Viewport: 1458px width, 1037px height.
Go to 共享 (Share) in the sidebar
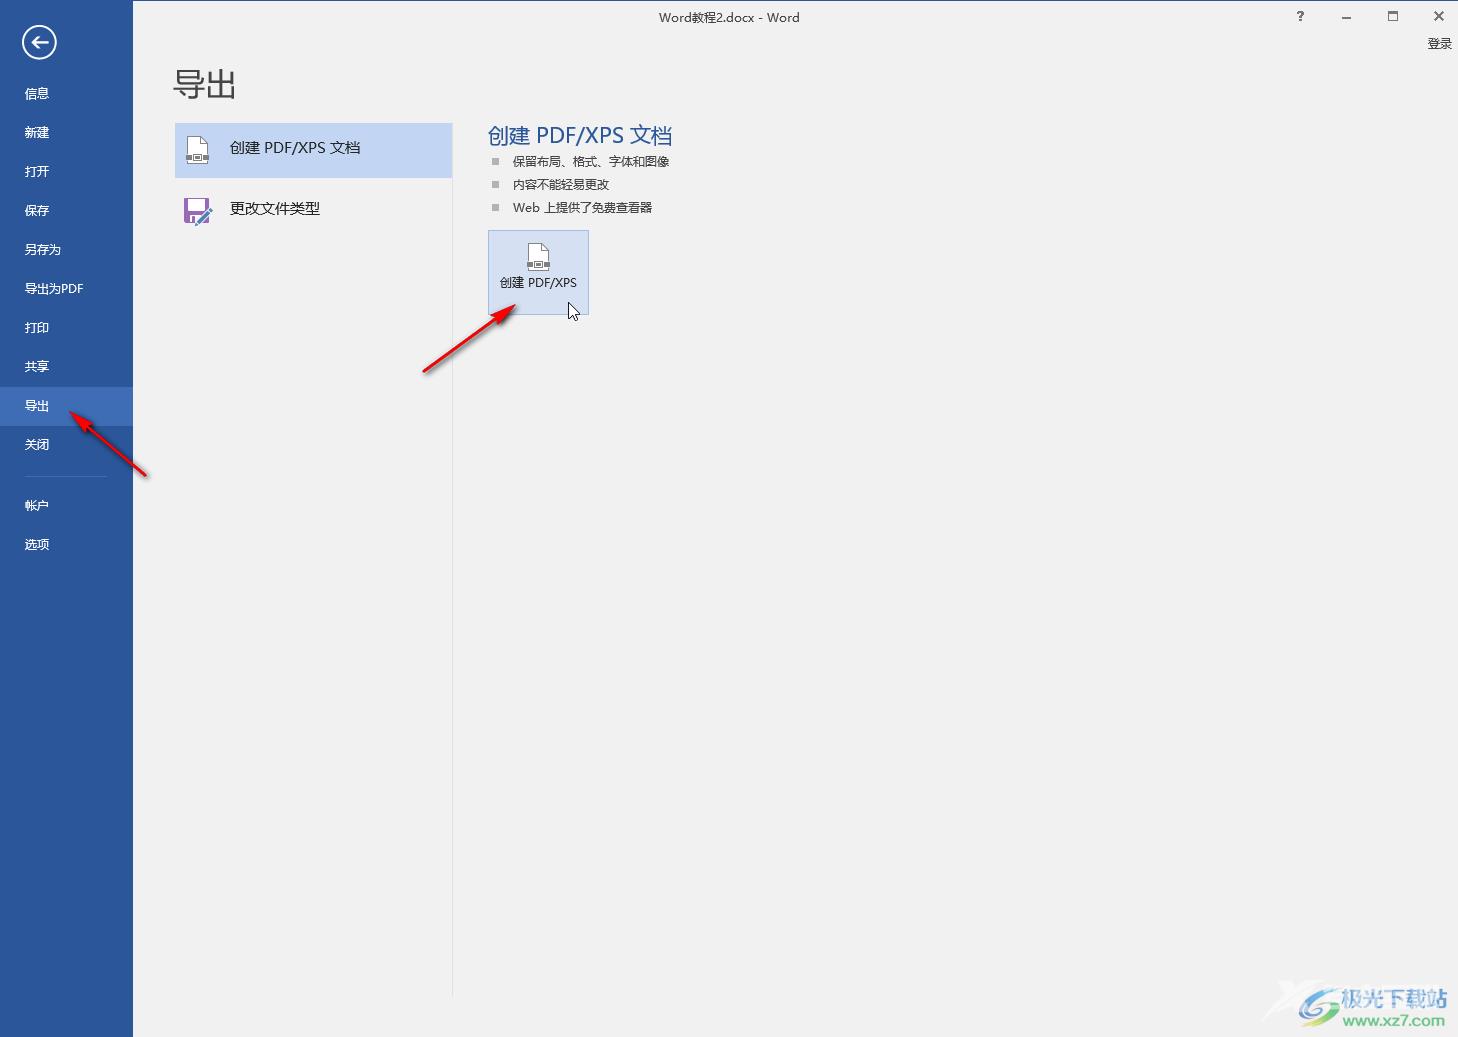(66, 366)
